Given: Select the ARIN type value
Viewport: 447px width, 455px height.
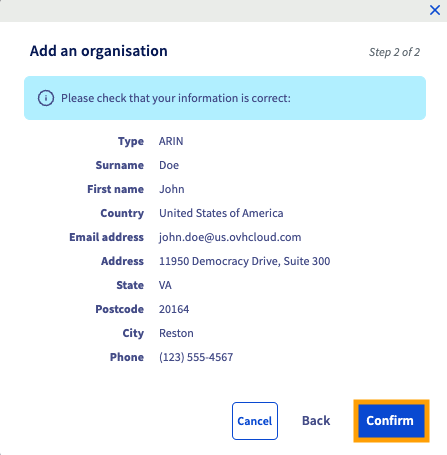Looking at the screenshot, I should [171, 141].
